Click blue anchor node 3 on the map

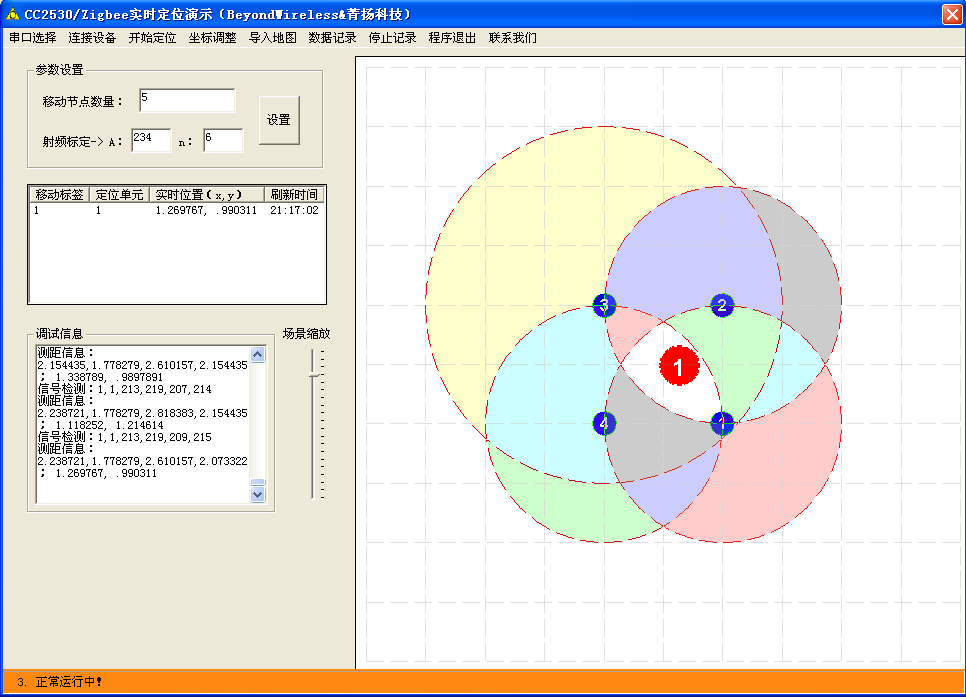point(604,305)
